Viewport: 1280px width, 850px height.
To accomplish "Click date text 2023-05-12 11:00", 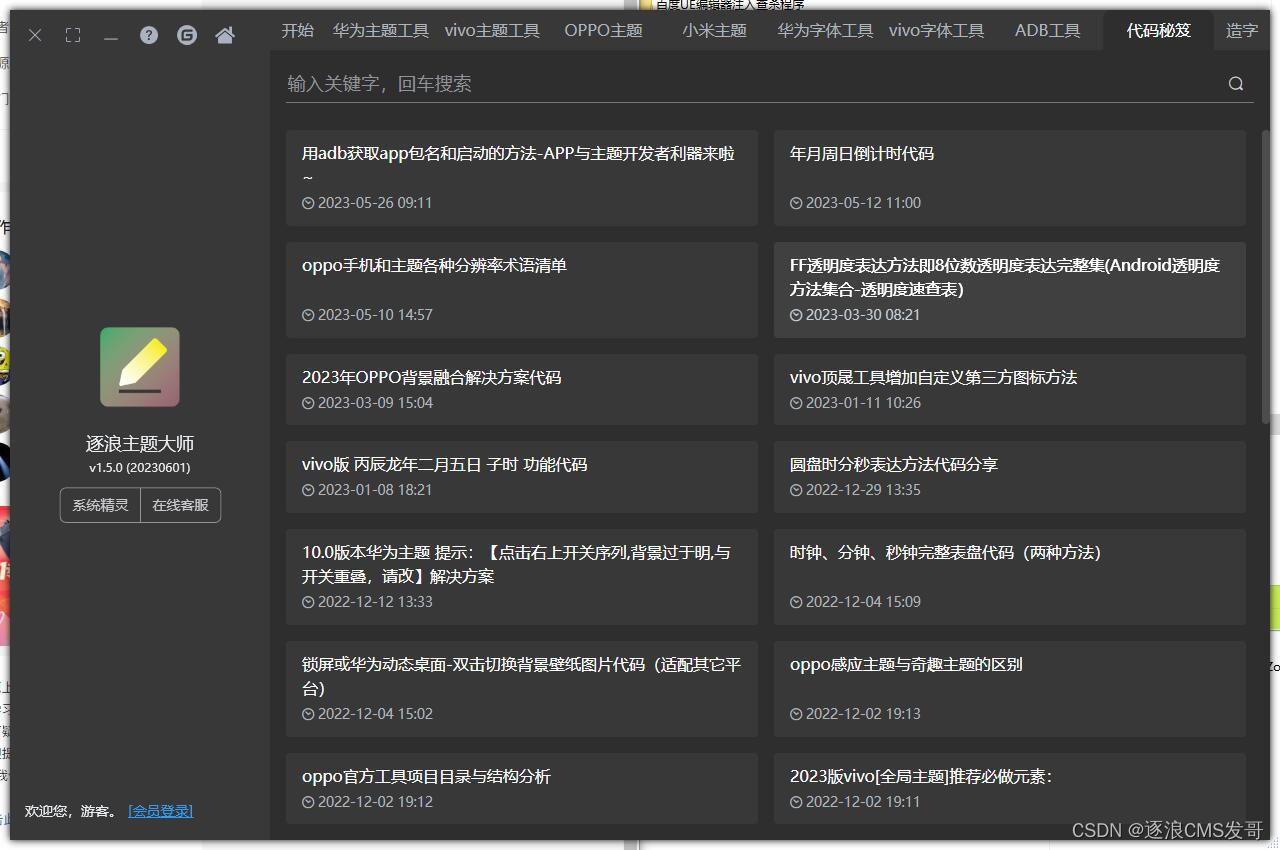I will coord(863,203).
